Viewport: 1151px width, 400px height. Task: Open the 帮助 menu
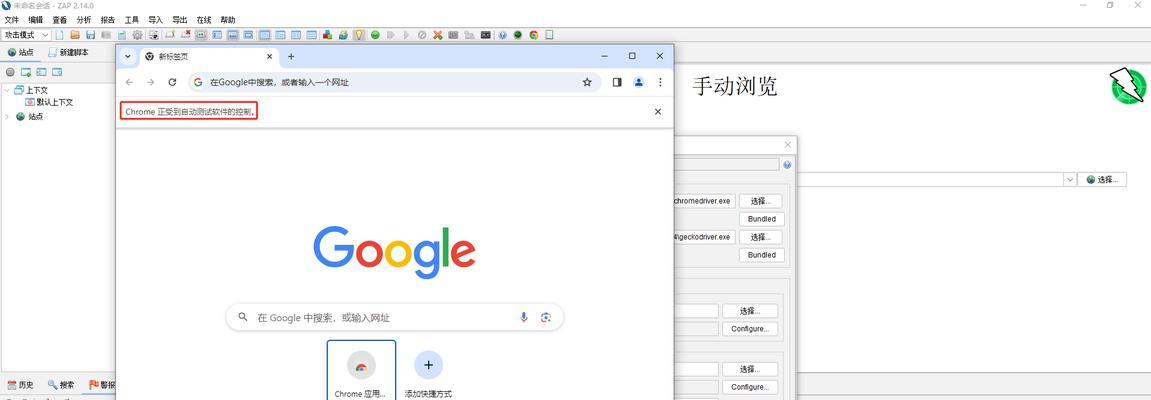pos(228,21)
